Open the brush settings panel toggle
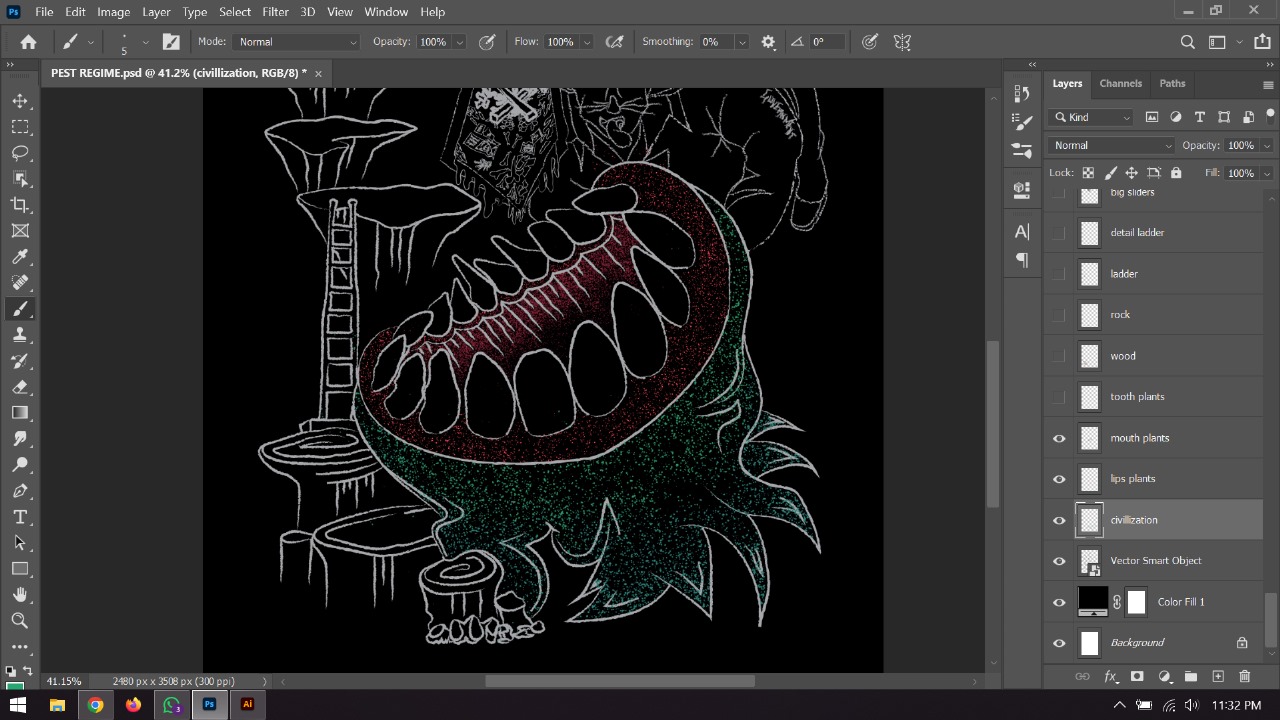1280x720 pixels. 171,42
